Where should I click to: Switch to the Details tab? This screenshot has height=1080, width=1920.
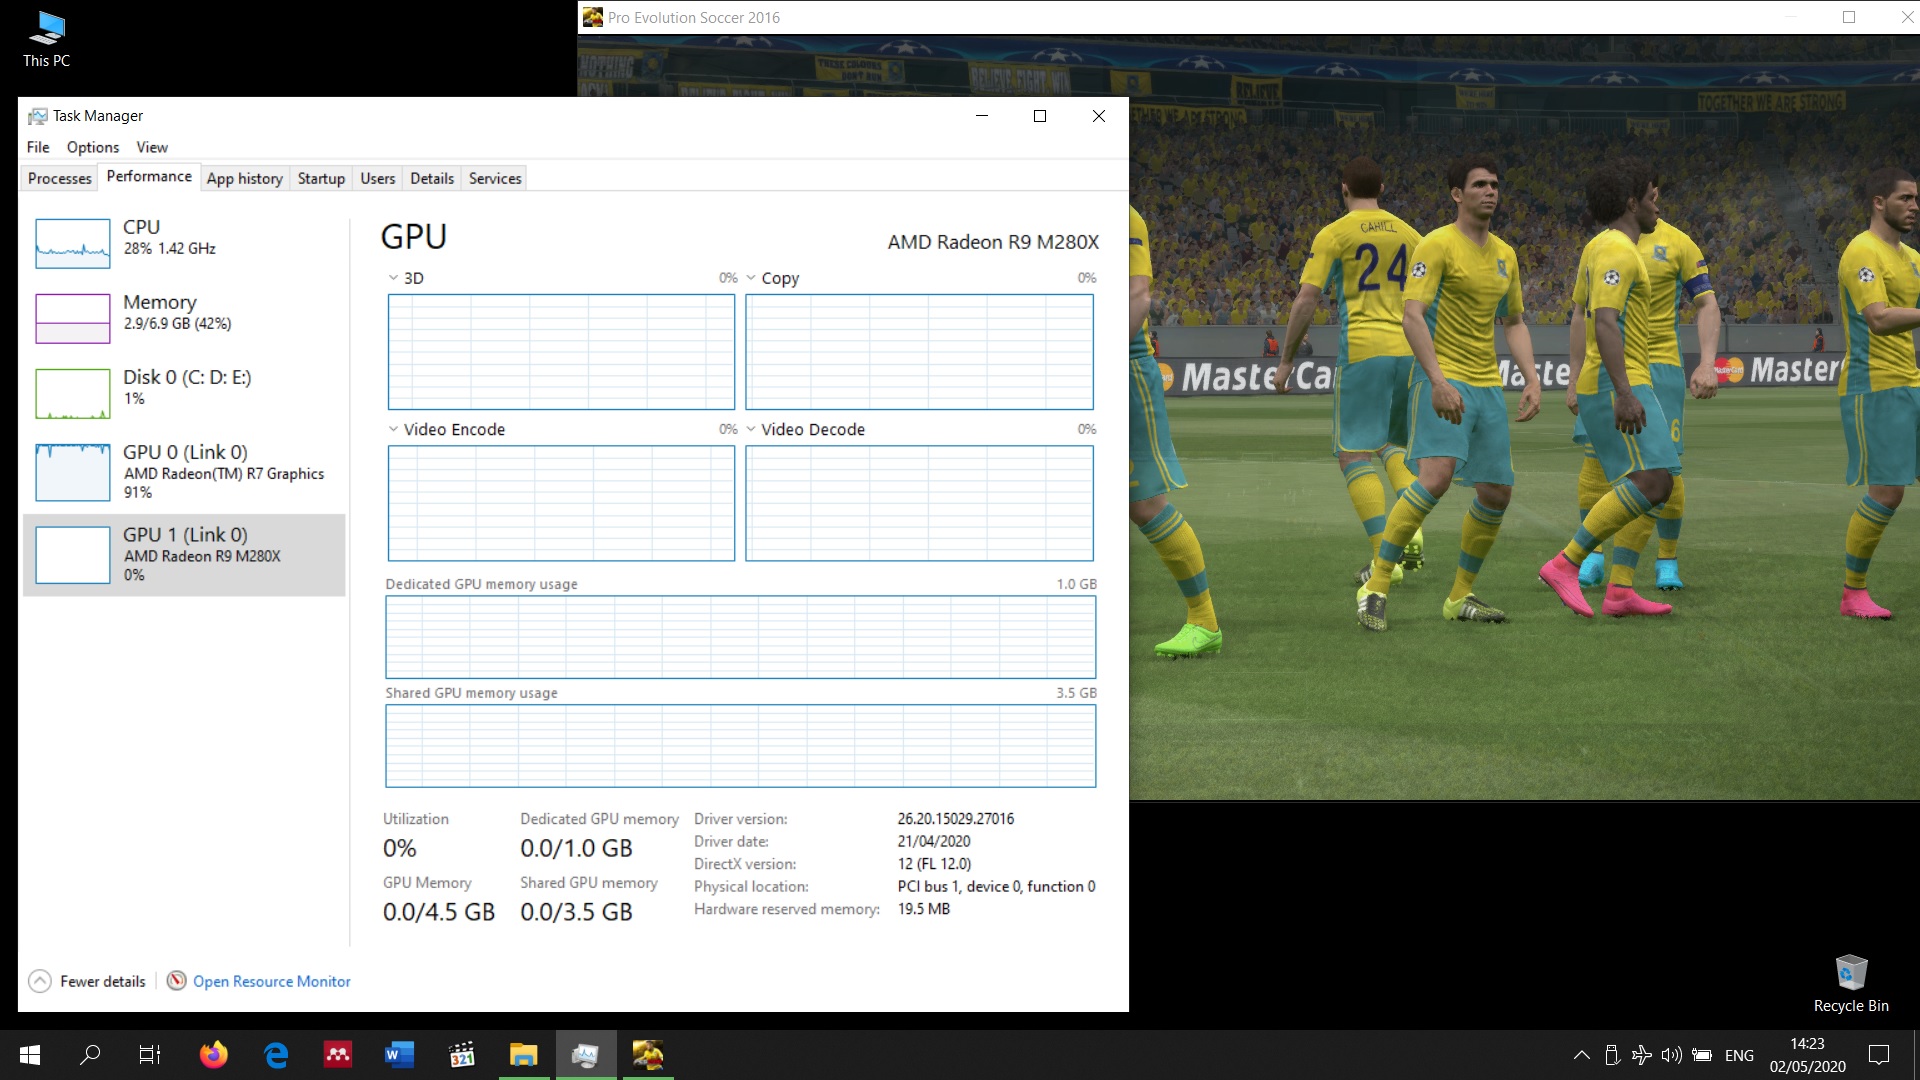point(432,178)
